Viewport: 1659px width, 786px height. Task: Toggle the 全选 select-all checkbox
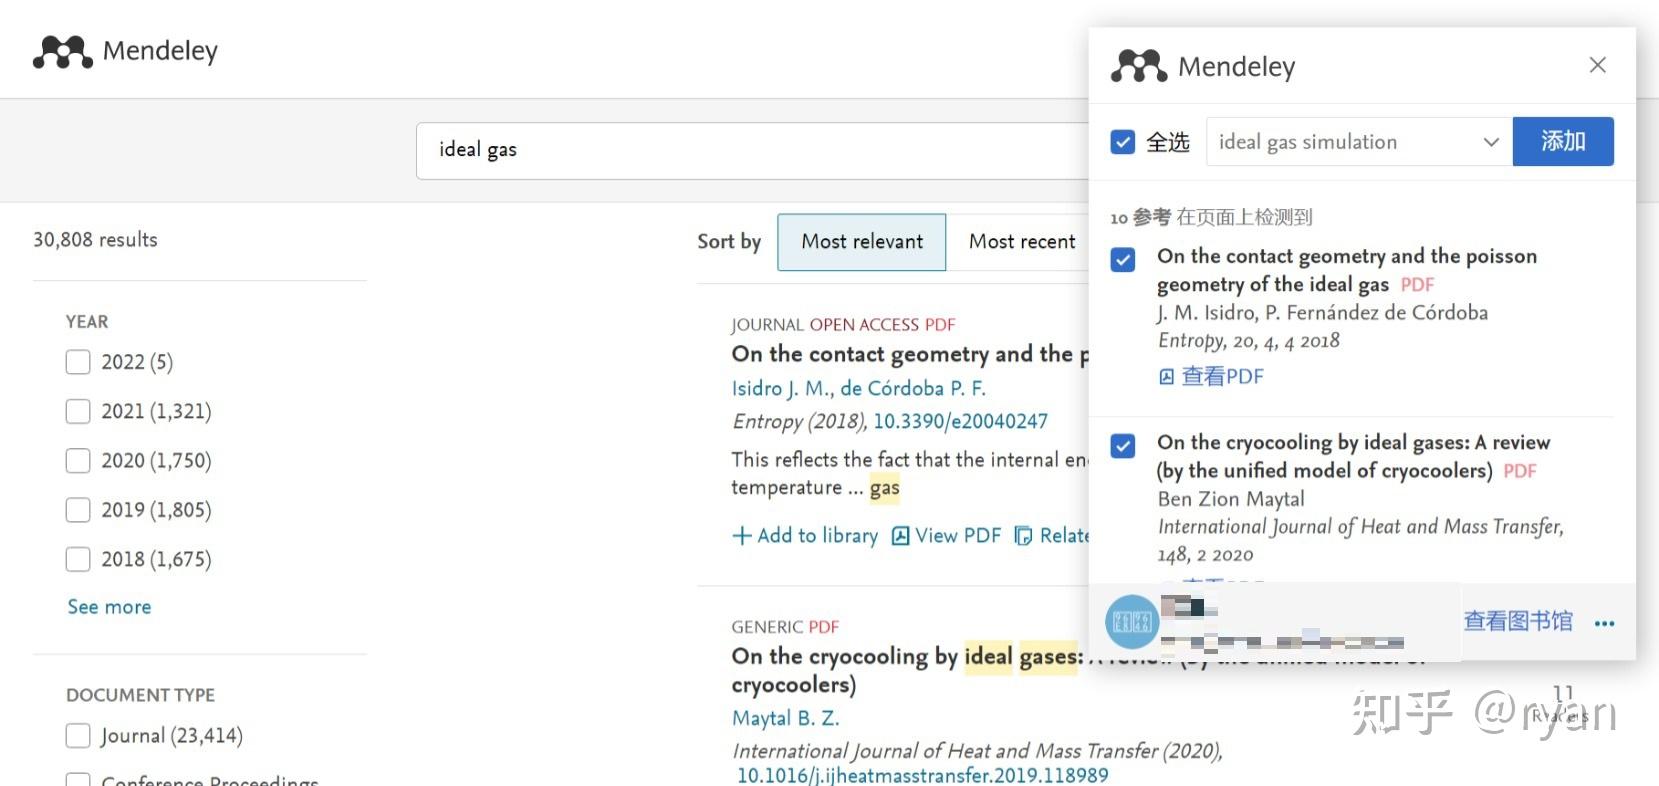pyautogui.click(x=1121, y=142)
